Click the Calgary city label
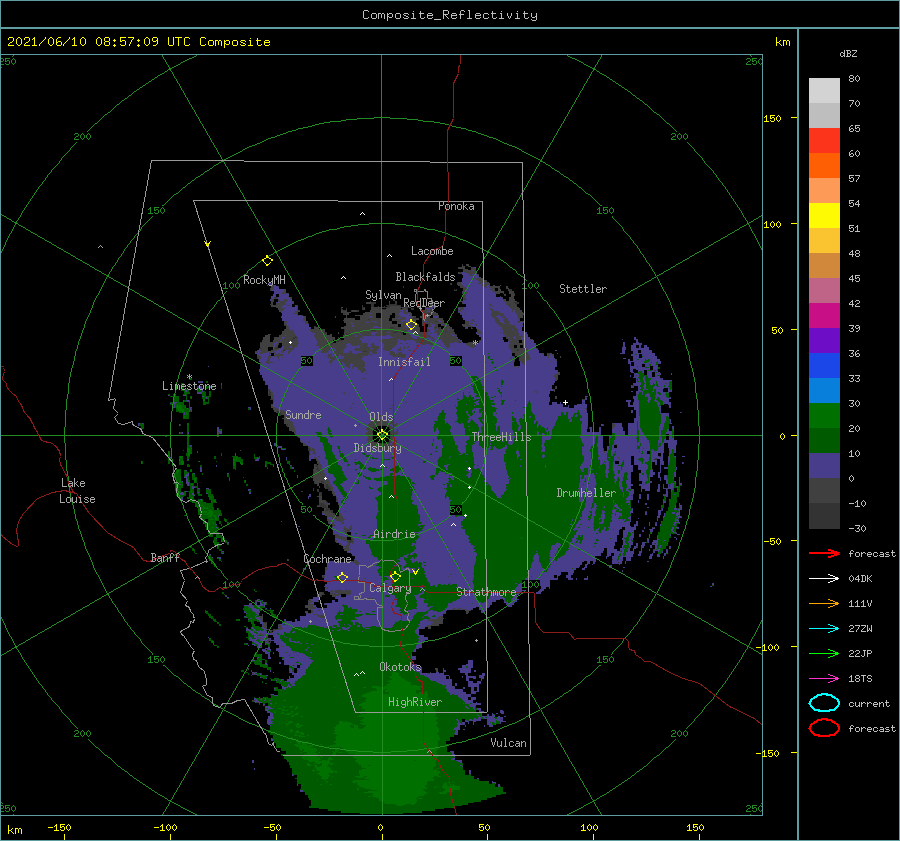The height and width of the screenshot is (841, 900). coord(390,588)
